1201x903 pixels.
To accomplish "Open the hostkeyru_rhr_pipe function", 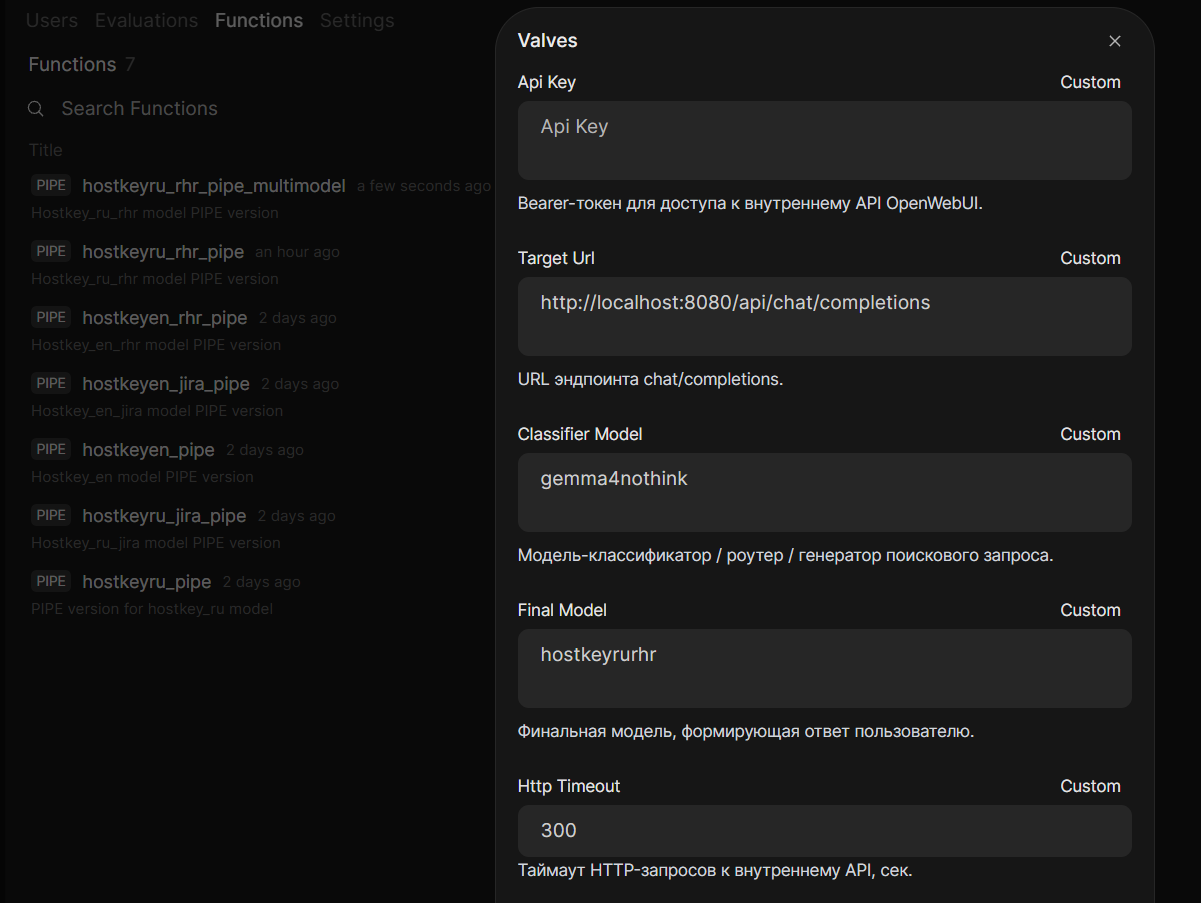I will click(x=163, y=252).
